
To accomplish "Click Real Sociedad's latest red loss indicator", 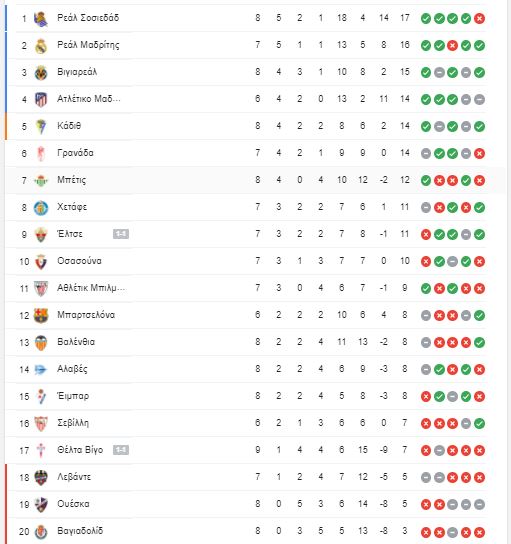I will [x=479, y=18].
